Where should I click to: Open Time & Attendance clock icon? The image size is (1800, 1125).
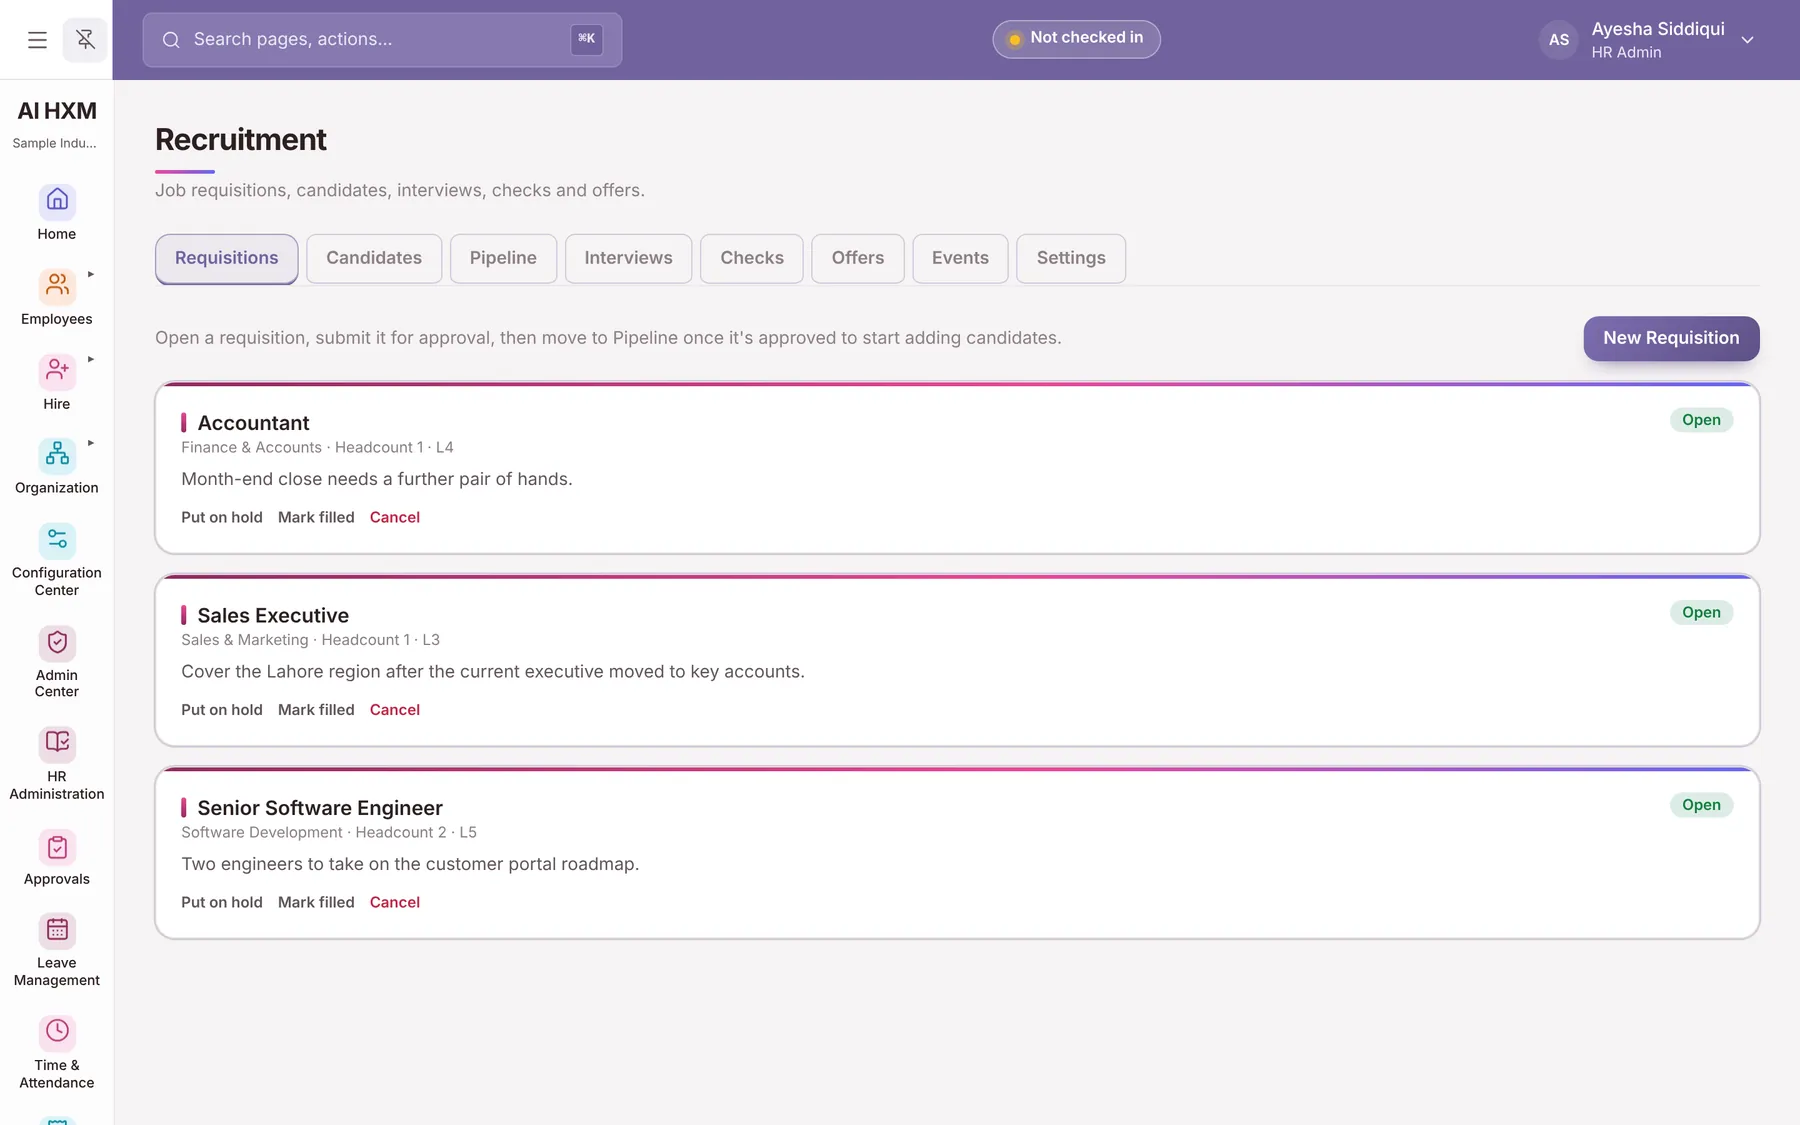pos(57,1032)
